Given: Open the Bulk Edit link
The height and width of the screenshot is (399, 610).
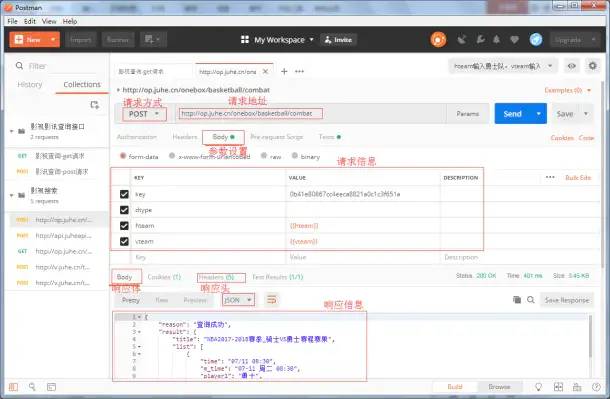Looking at the screenshot, I should [x=578, y=177].
